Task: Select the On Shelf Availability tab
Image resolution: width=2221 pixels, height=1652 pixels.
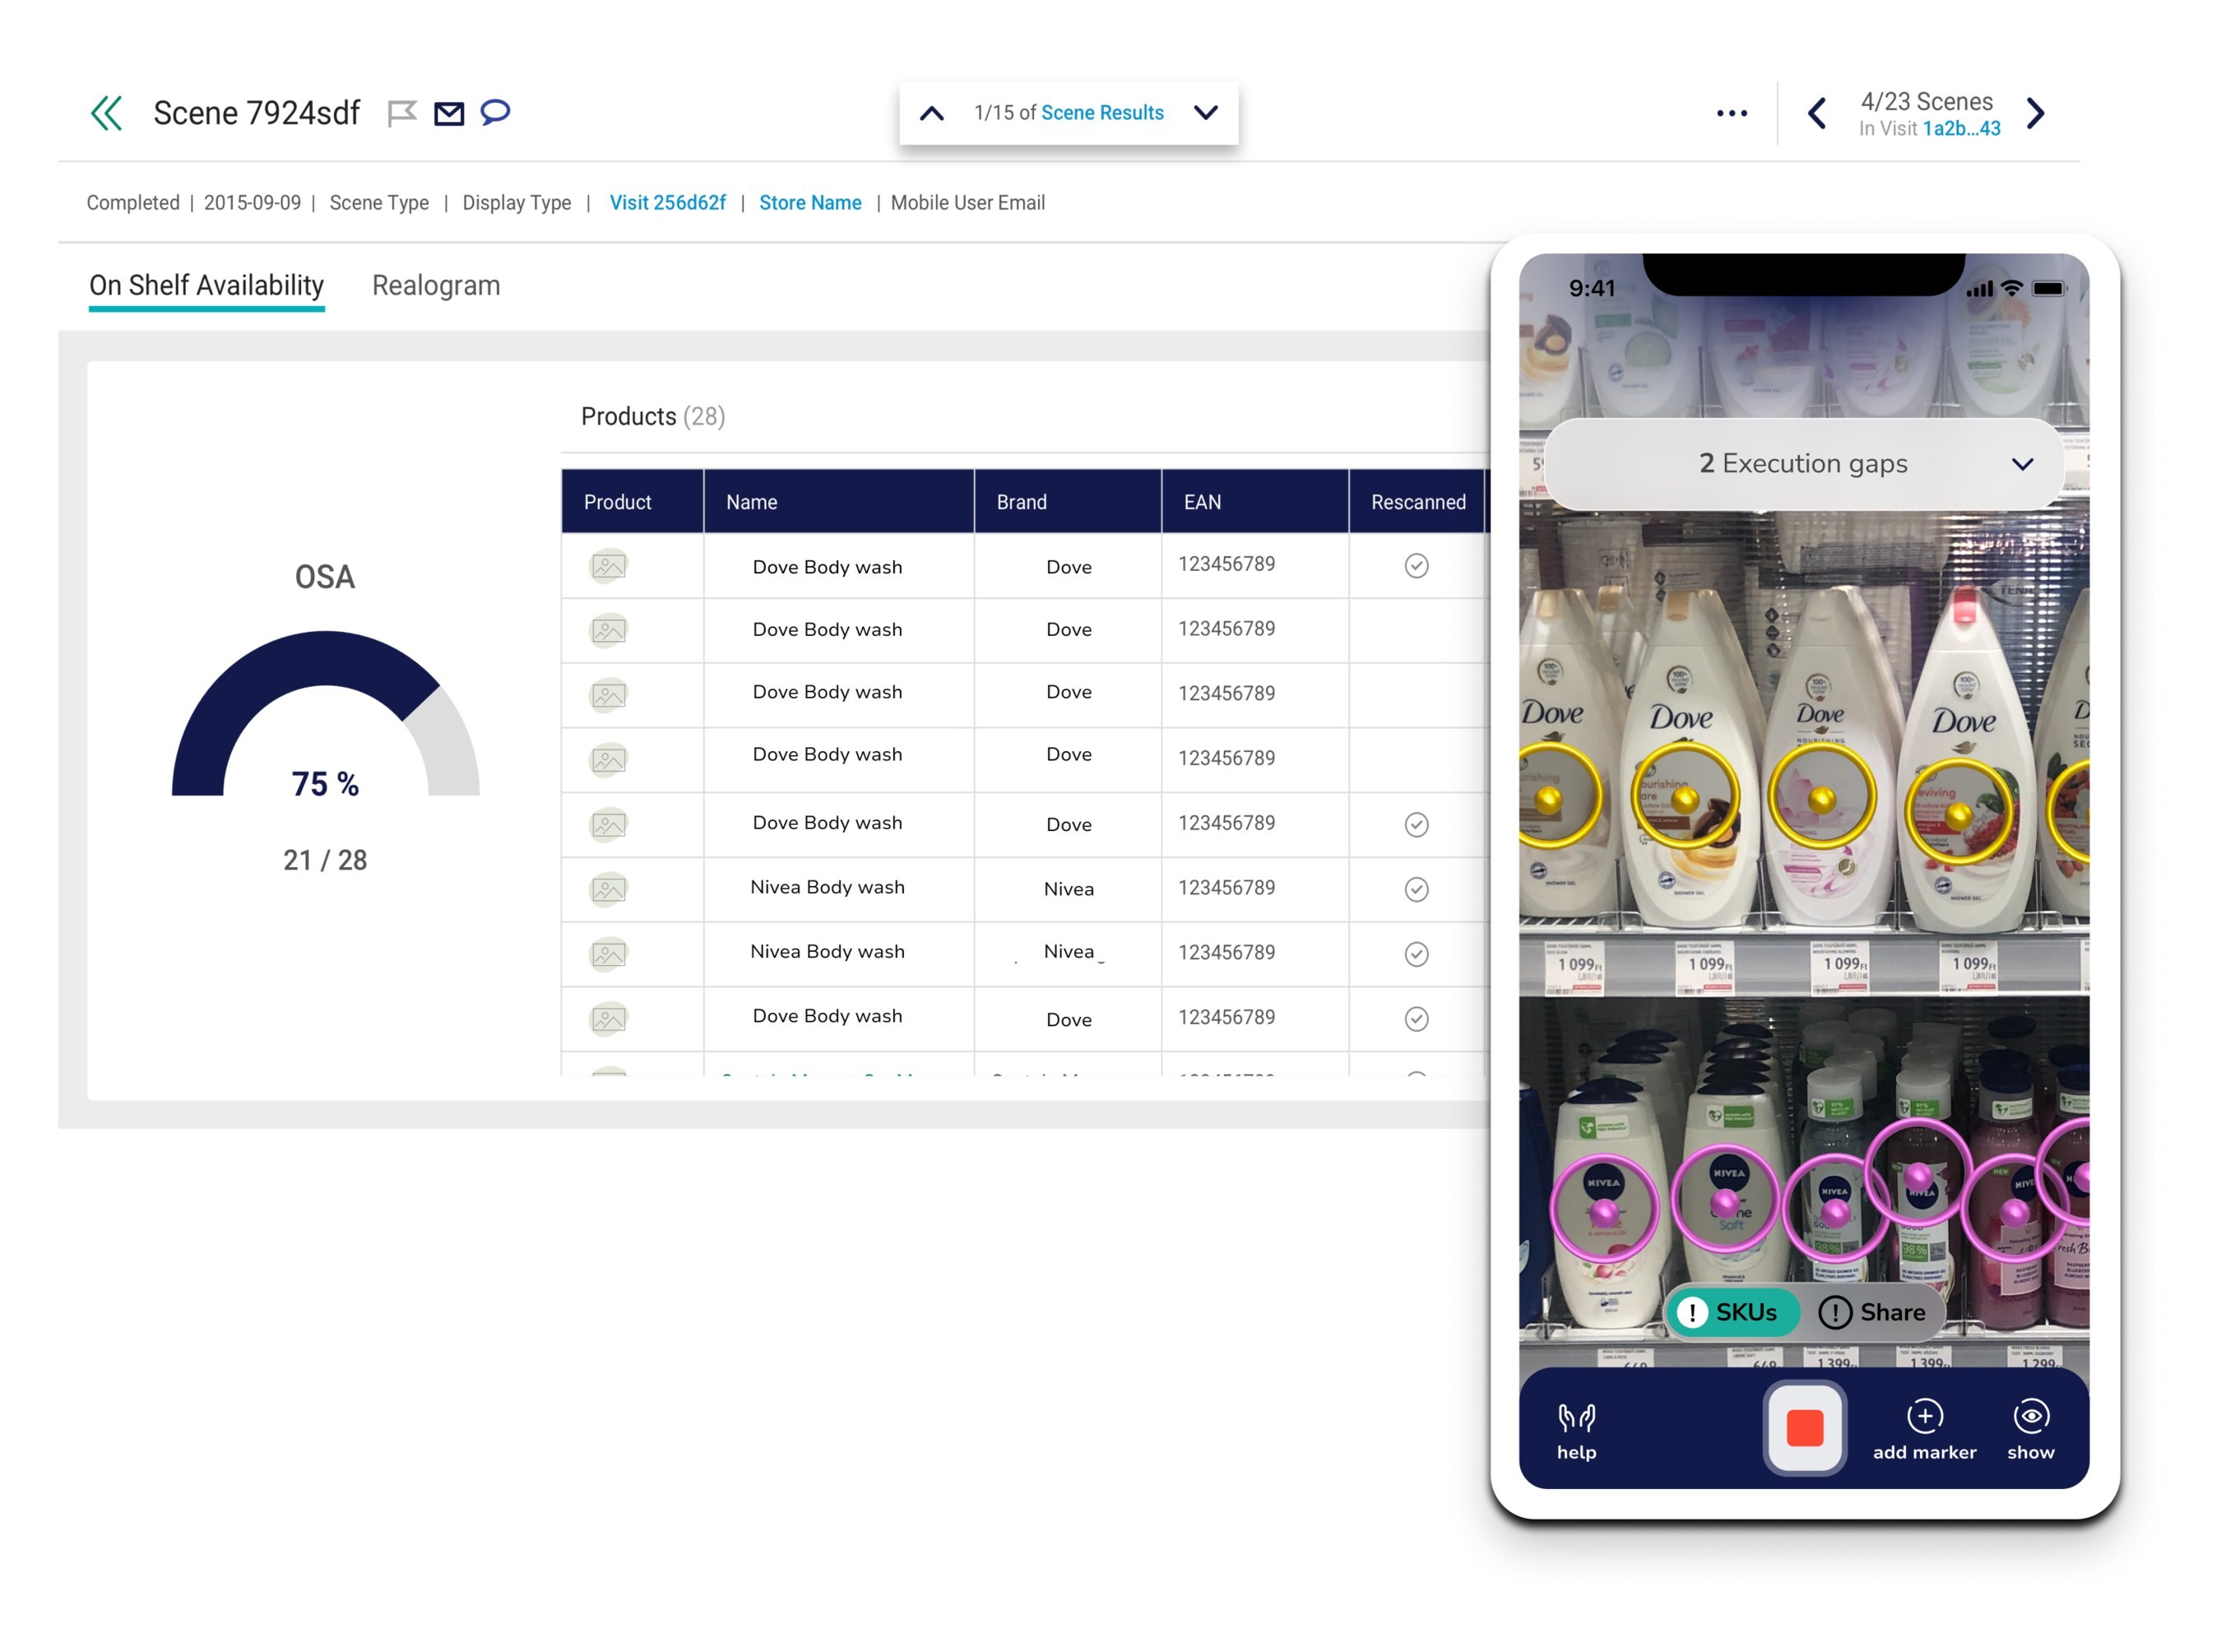Action: (x=206, y=286)
